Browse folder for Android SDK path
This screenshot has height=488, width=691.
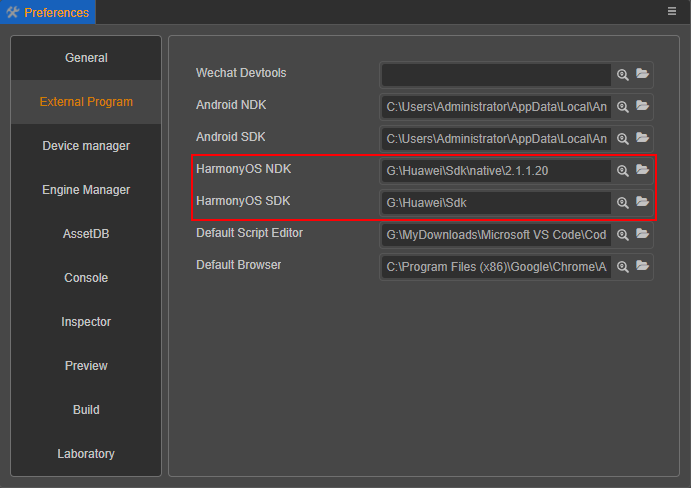click(642, 138)
